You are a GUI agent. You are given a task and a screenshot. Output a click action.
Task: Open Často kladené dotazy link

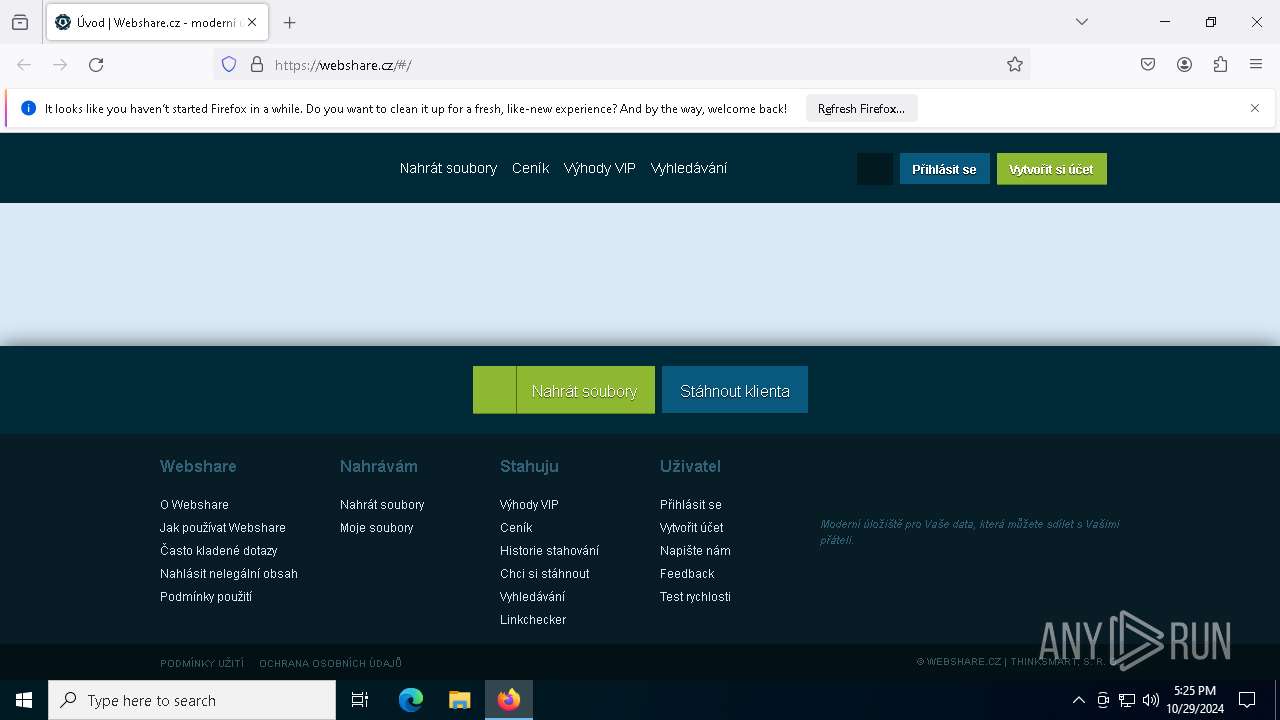coord(219,551)
